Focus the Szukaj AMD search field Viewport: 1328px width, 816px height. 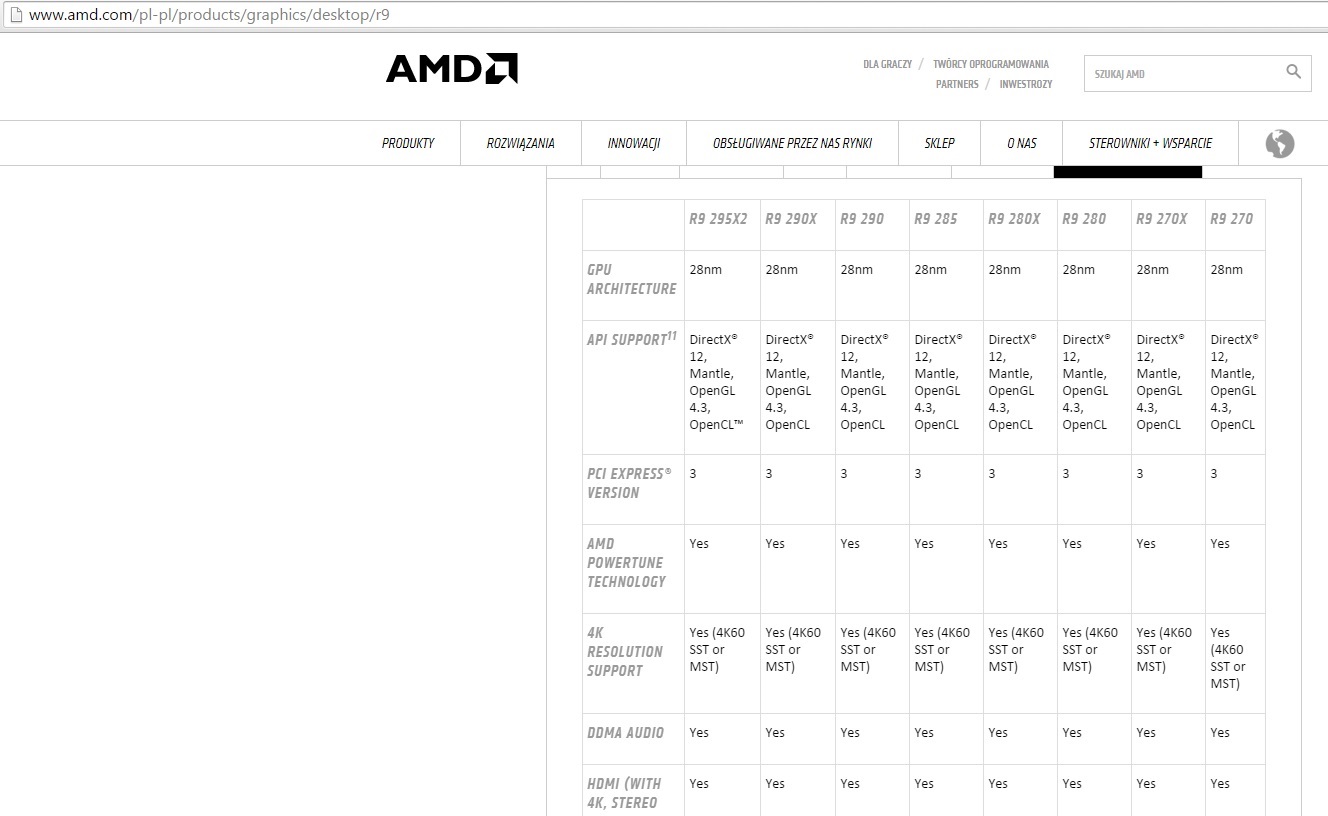(x=1180, y=74)
